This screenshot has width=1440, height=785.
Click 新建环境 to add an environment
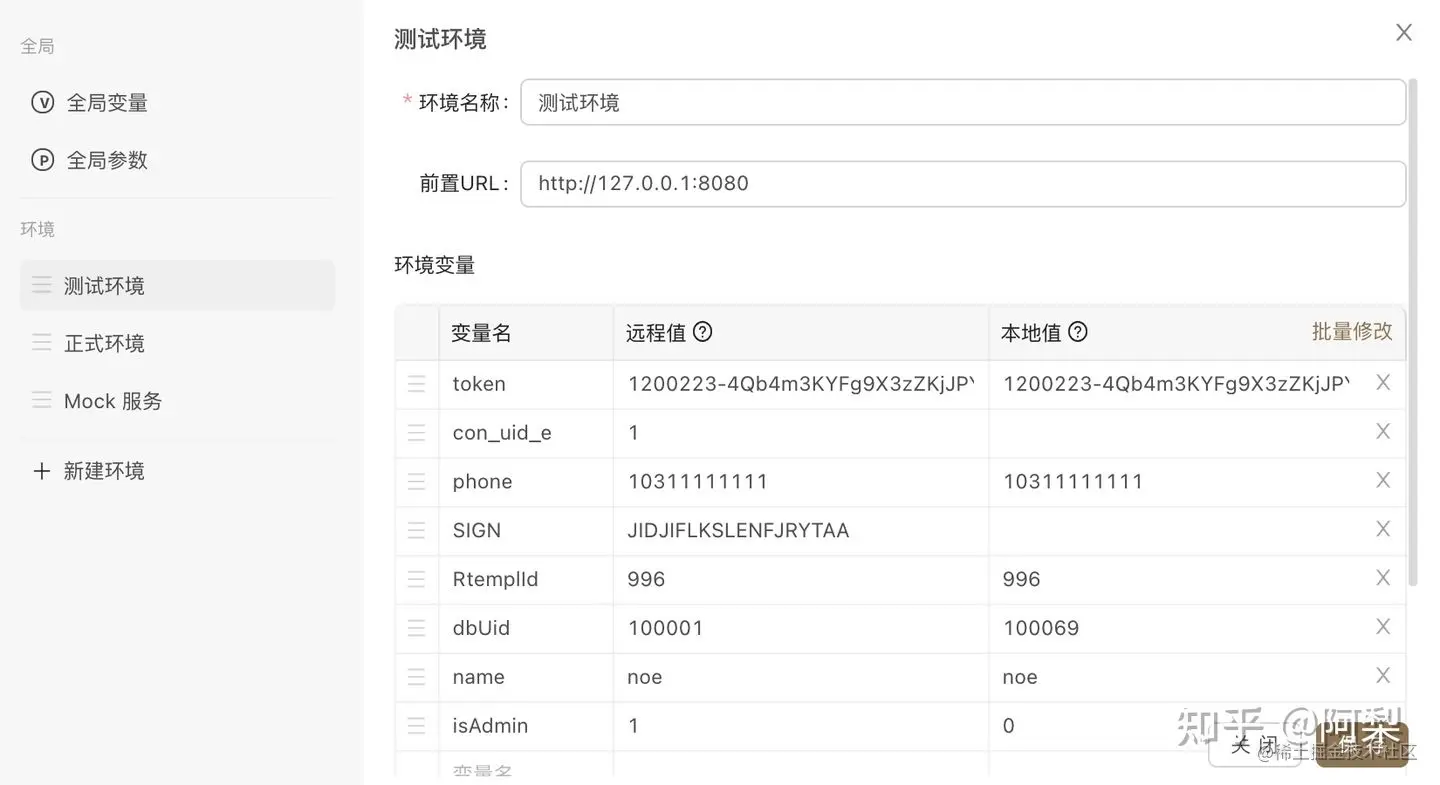pos(104,470)
